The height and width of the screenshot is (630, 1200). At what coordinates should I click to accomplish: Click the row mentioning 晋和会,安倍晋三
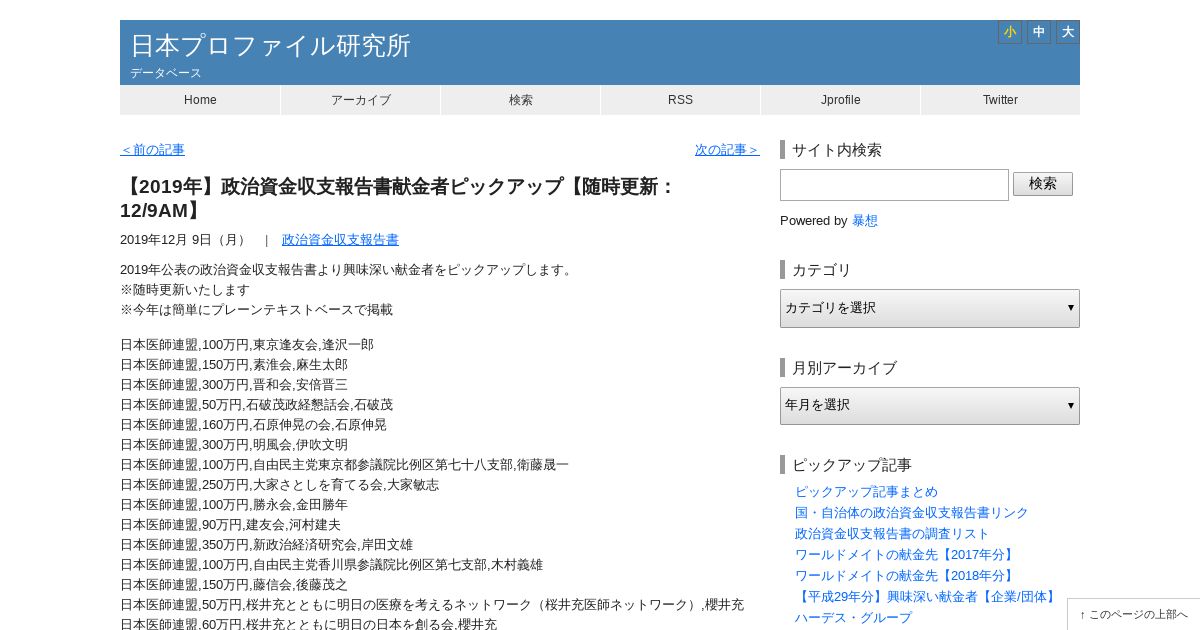click(x=234, y=385)
